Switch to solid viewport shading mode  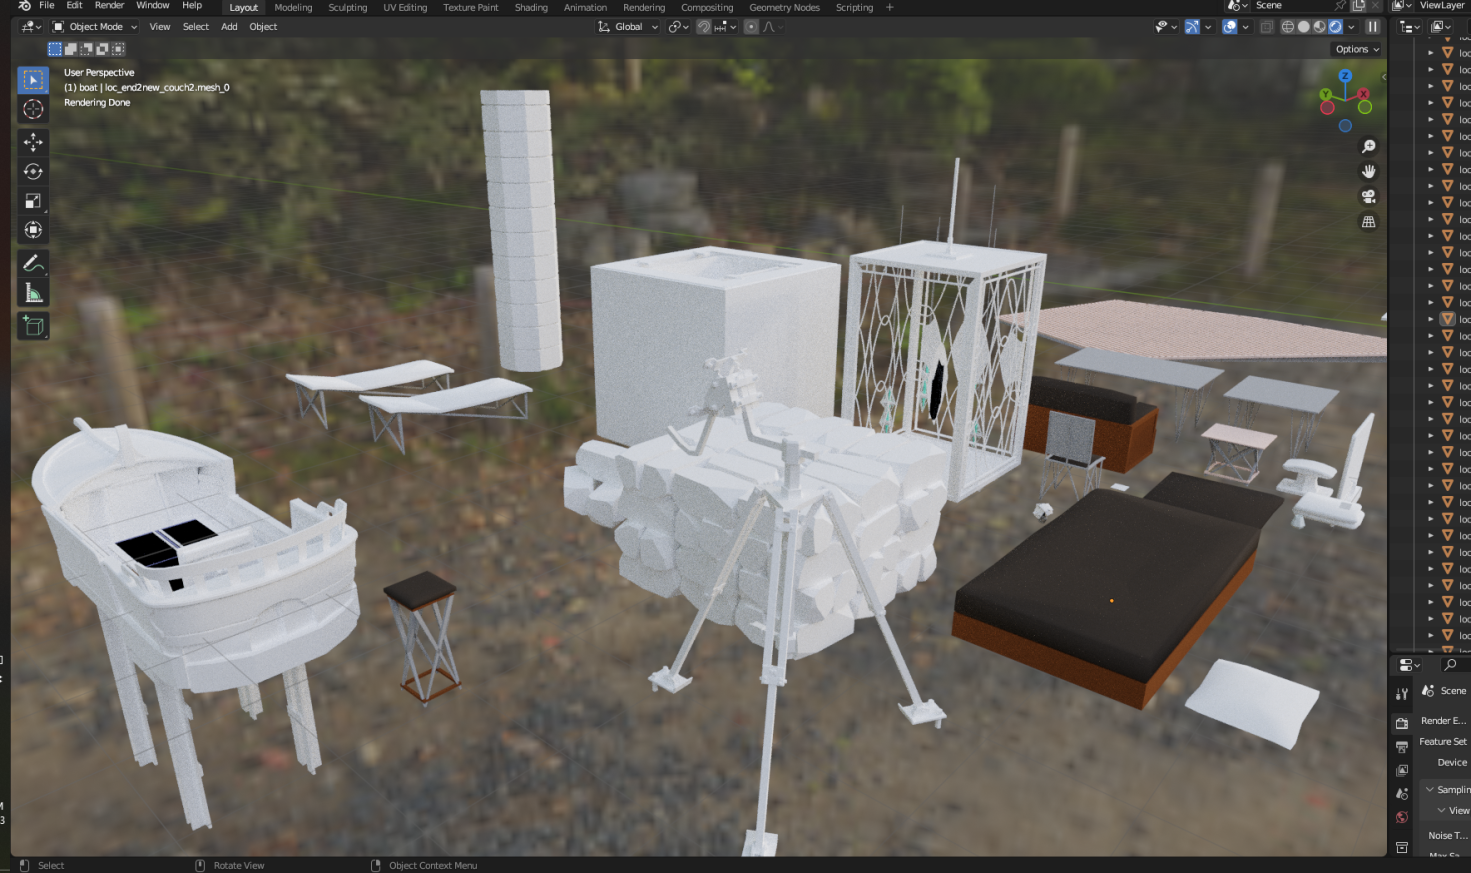[1303, 27]
